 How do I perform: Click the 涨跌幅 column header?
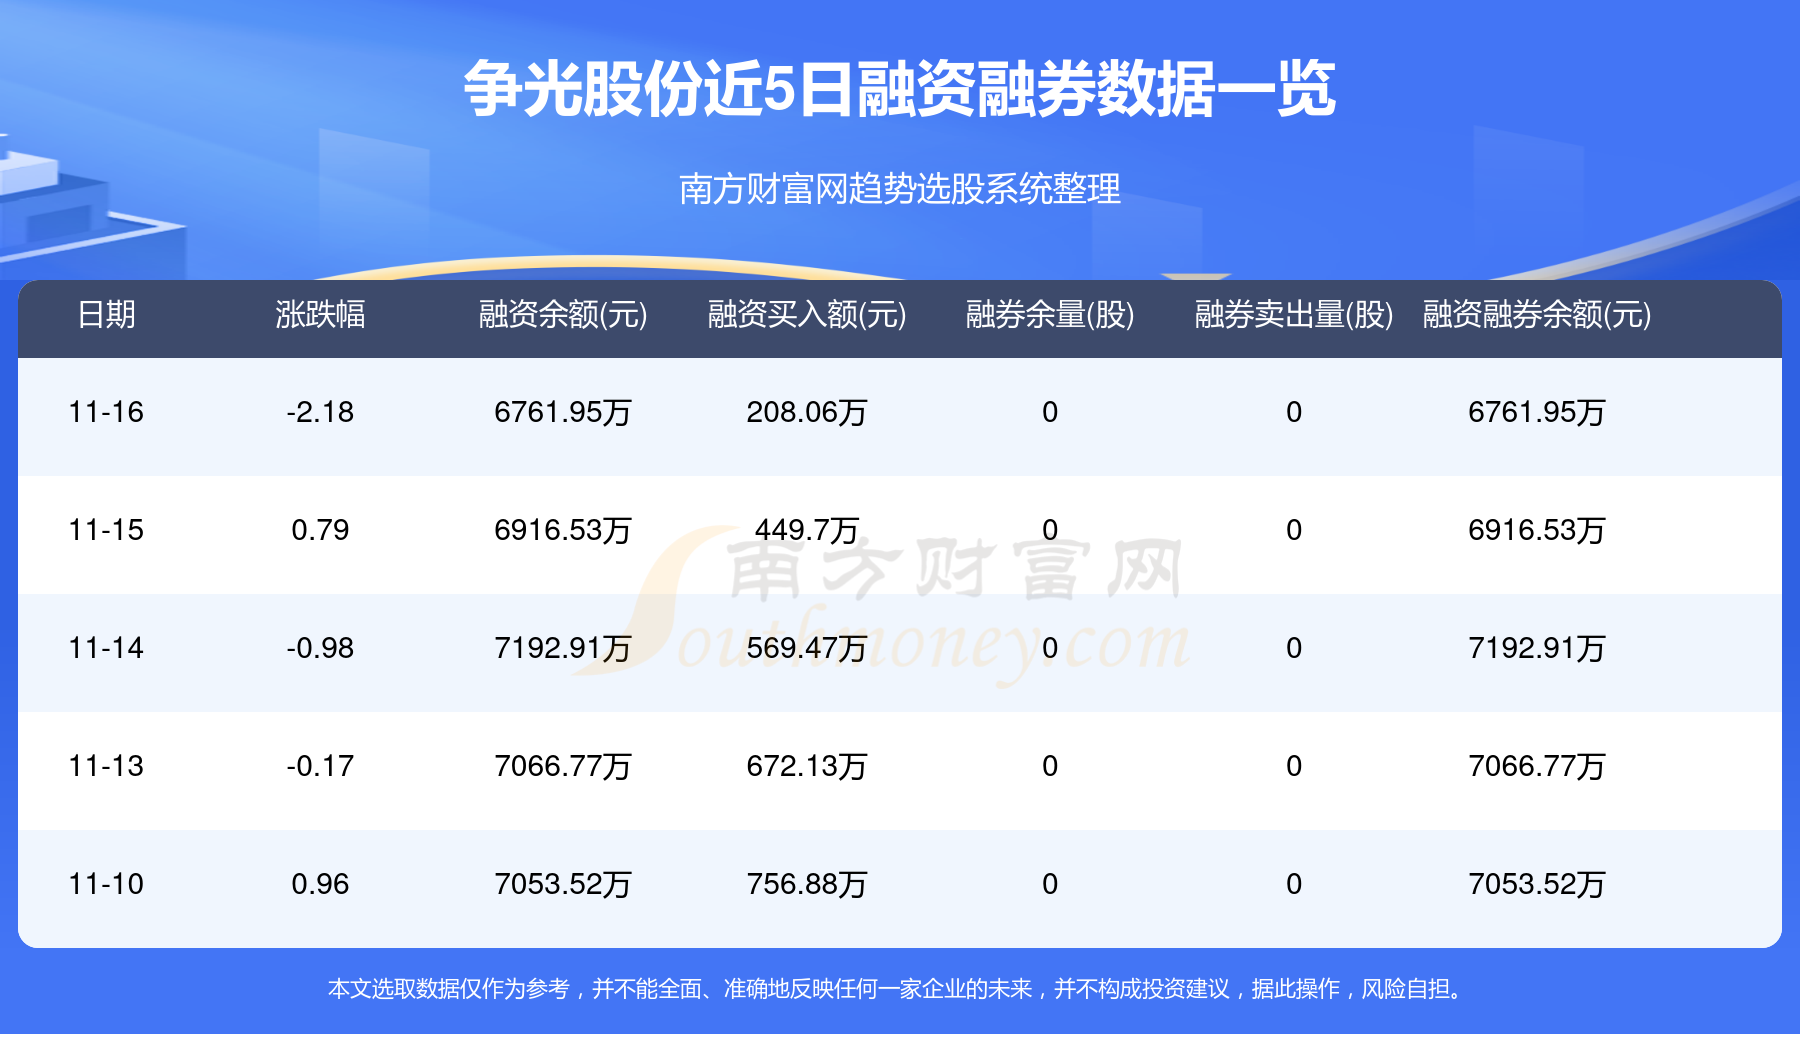[320, 315]
